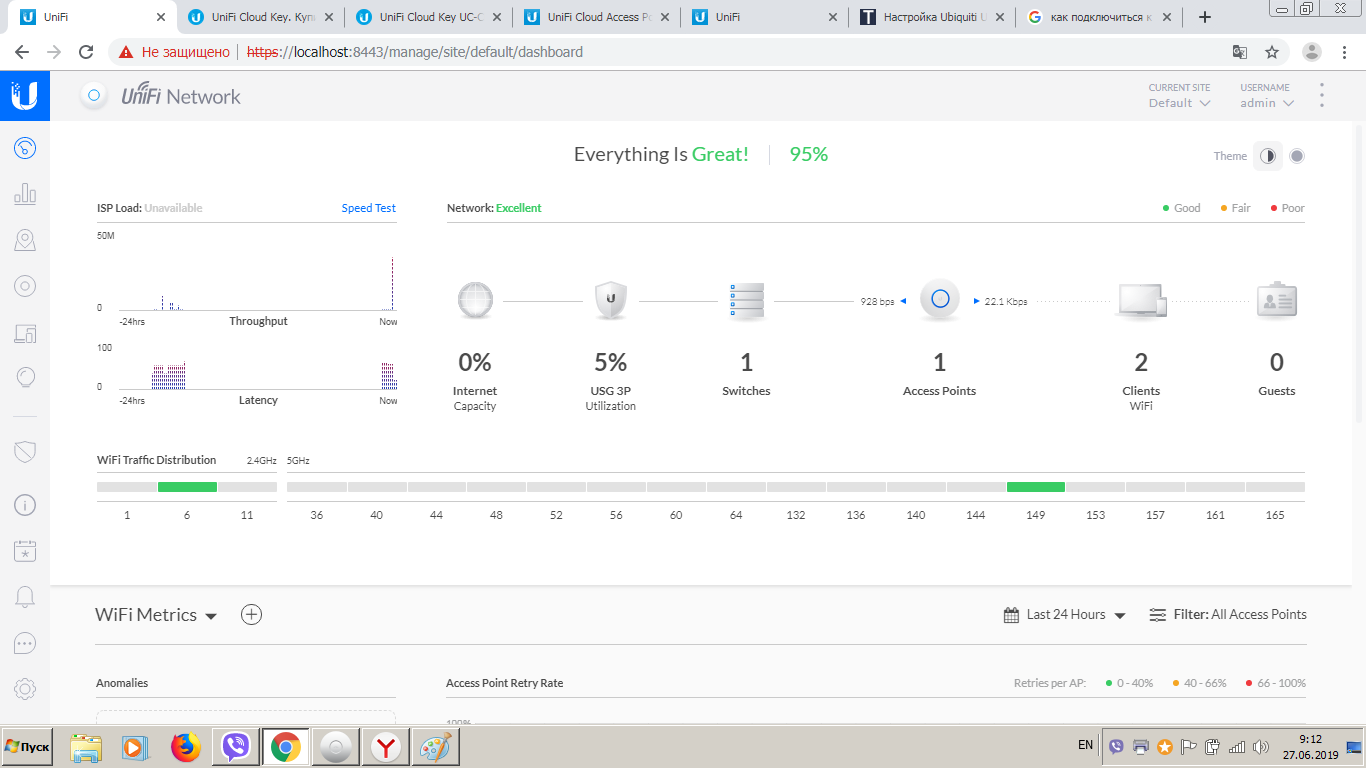Open the Dashboard icon in sidebar

click(x=25, y=149)
